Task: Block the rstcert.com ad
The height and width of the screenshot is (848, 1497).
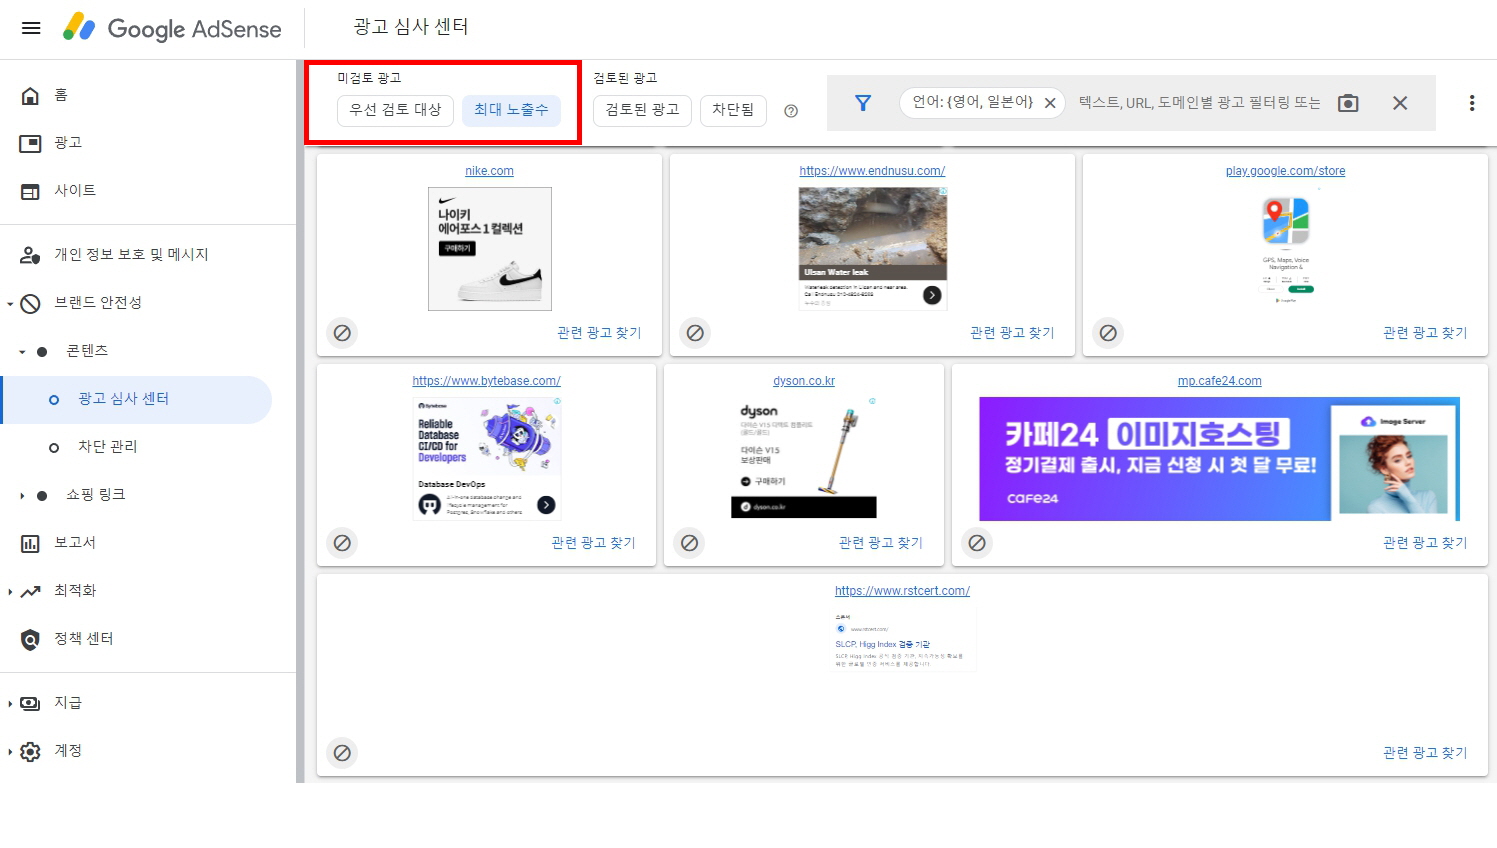Action: pyautogui.click(x=342, y=753)
